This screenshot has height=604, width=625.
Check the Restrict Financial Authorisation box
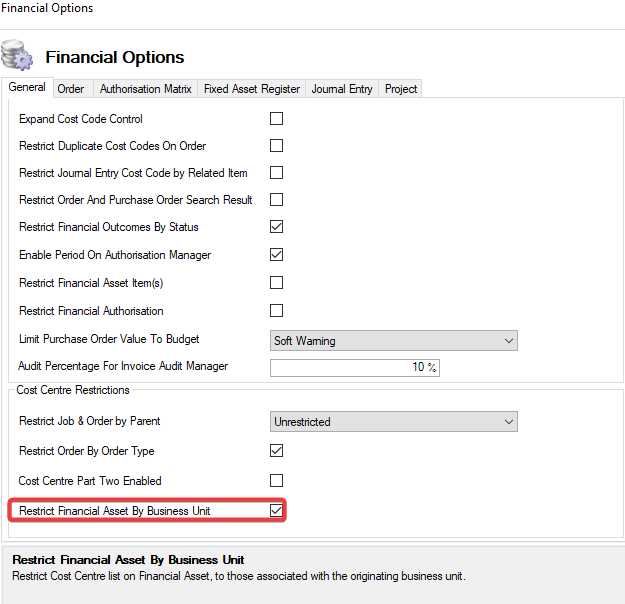pos(277,311)
